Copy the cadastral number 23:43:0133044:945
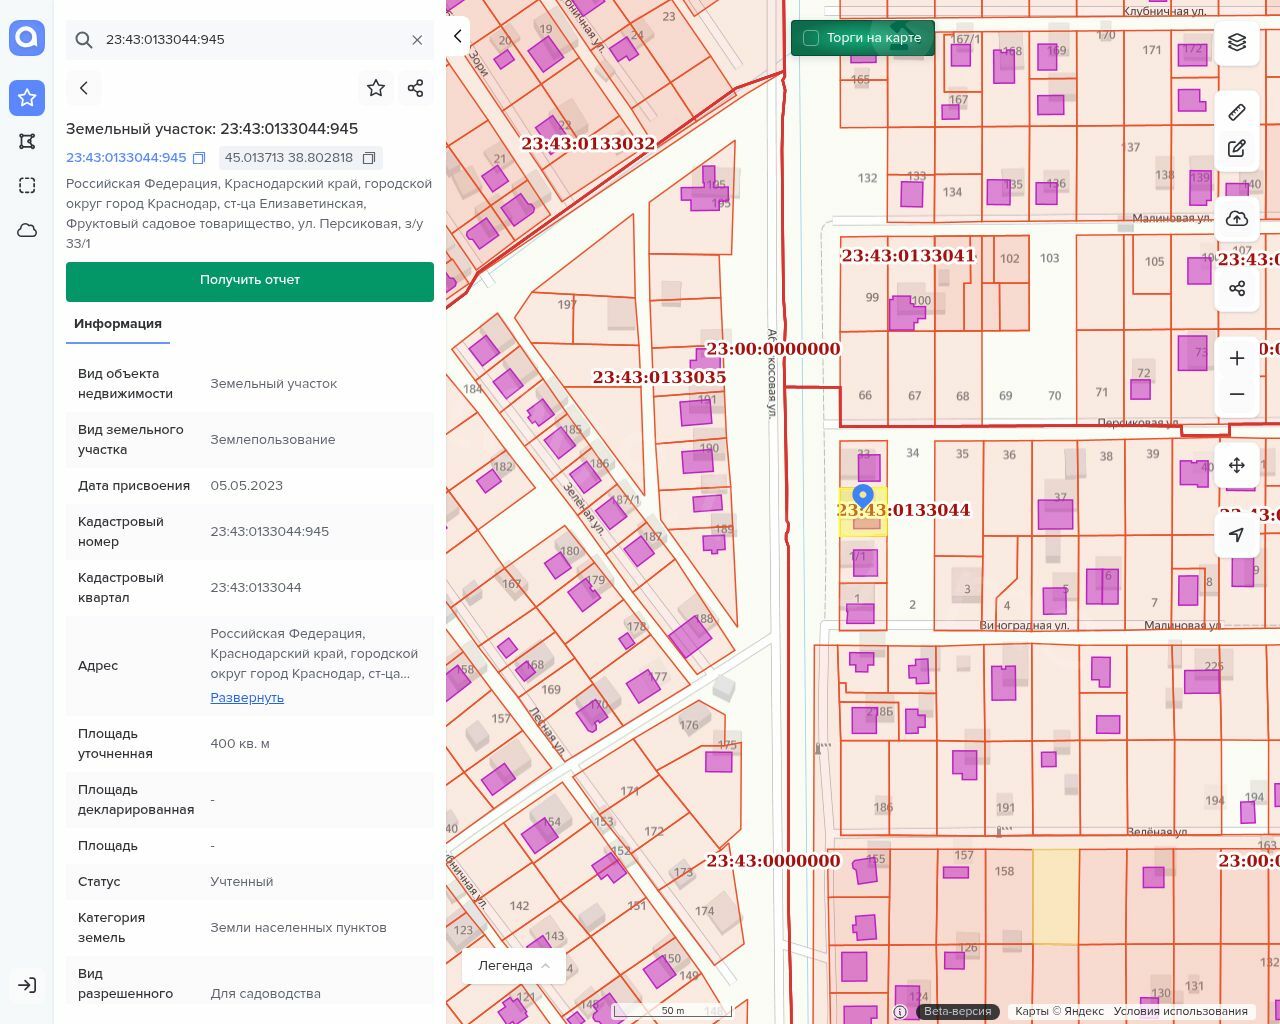 coord(199,158)
